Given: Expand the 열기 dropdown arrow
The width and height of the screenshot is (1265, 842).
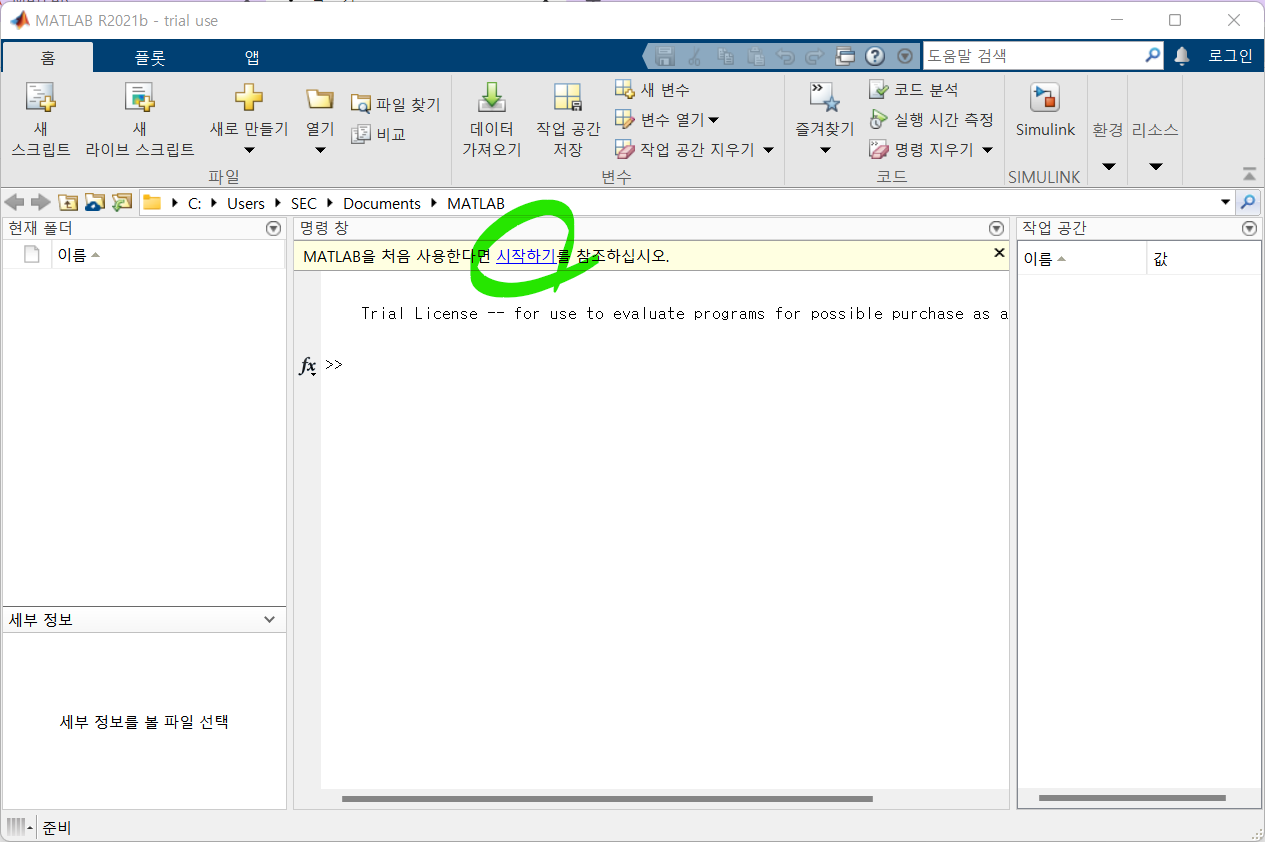Looking at the screenshot, I should point(320,151).
